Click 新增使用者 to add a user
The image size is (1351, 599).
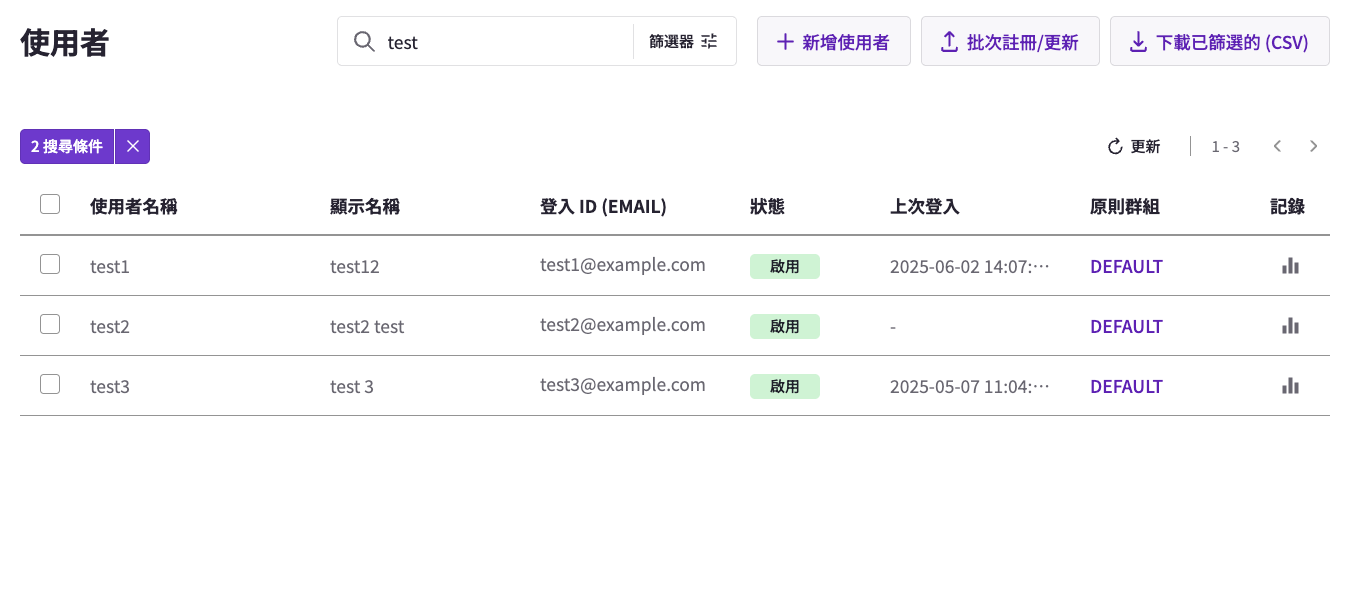834,42
